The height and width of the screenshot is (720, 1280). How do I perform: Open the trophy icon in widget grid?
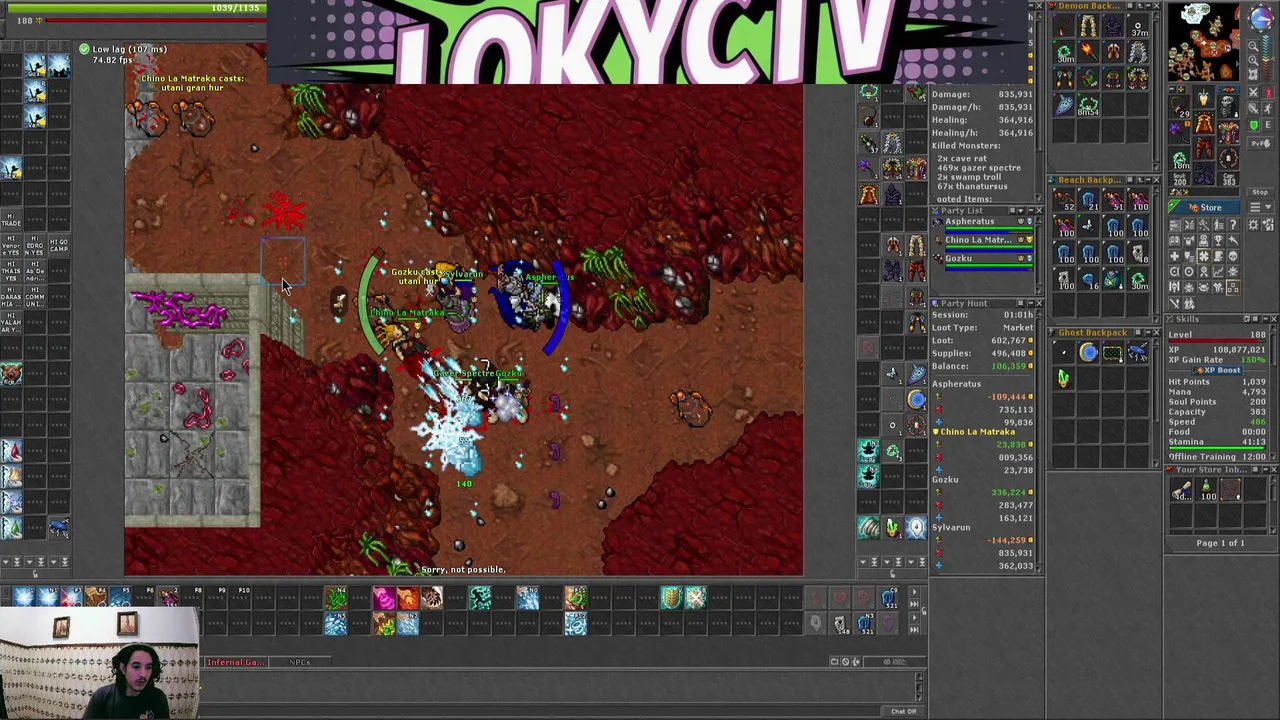1218,240
